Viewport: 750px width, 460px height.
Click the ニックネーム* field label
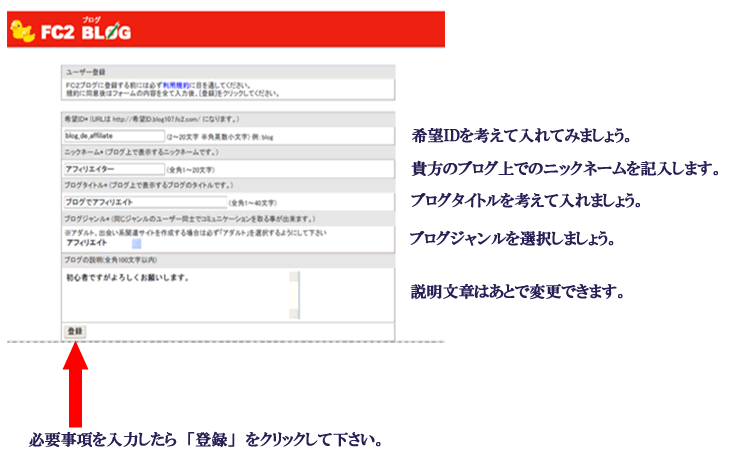141,152
